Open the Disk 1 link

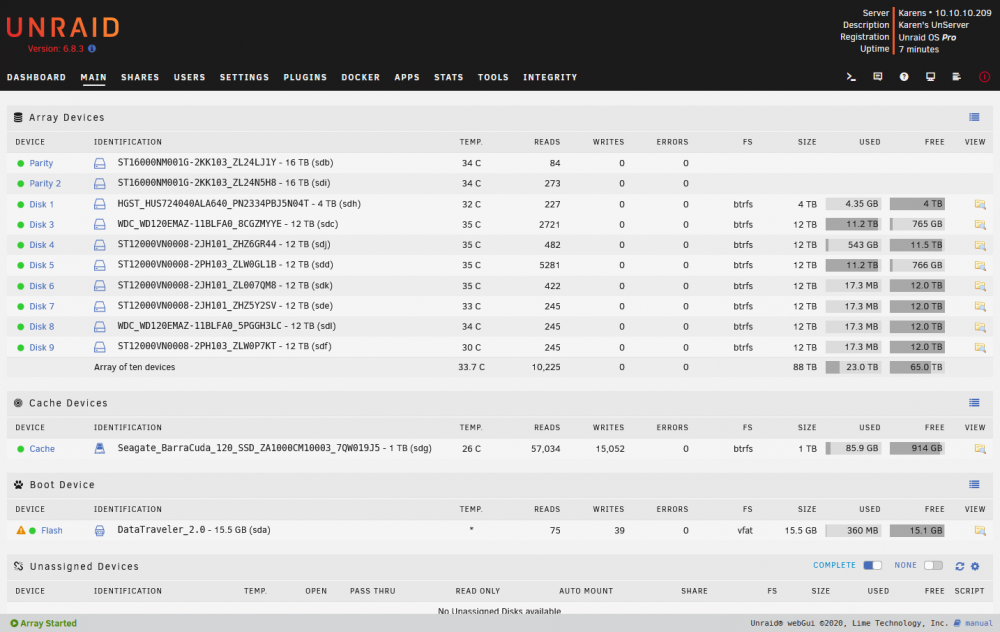pos(41,205)
